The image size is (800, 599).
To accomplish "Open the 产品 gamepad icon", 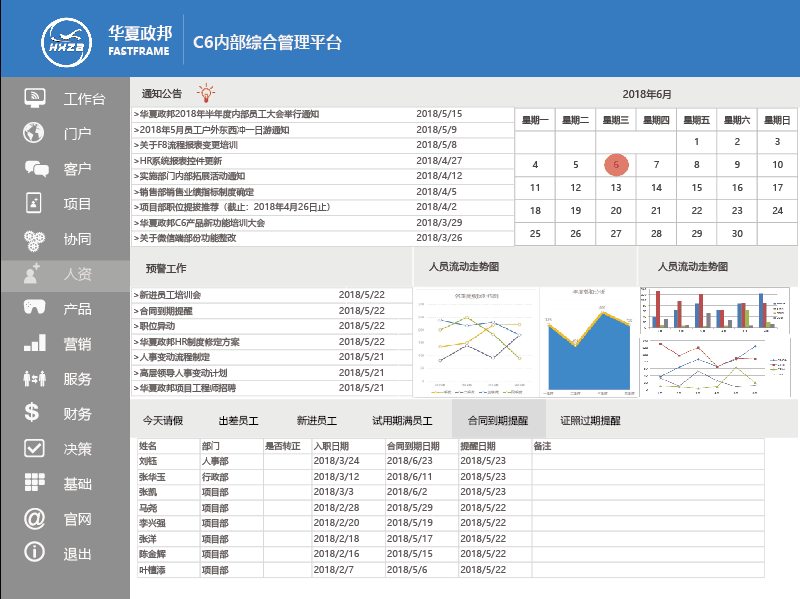I will (x=35, y=309).
